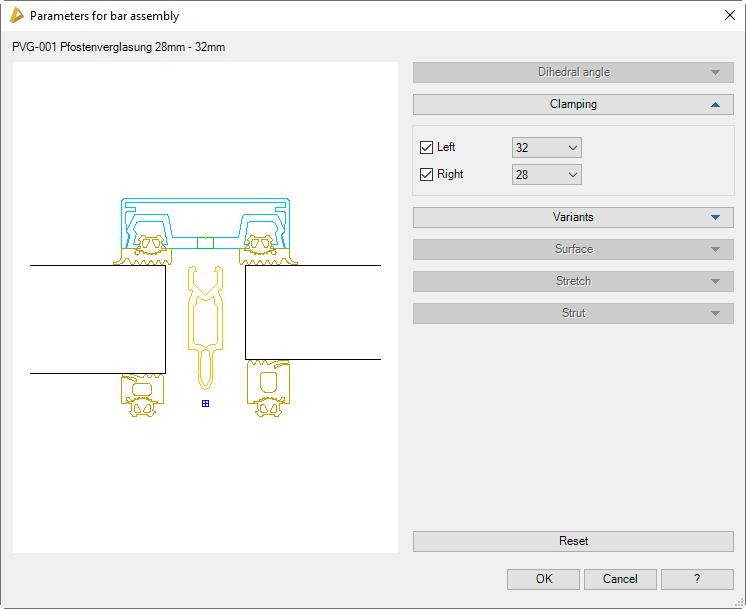746x609 pixels.
Task: Close the bar assembly parameters dialog
Action: tap(729, 16)
